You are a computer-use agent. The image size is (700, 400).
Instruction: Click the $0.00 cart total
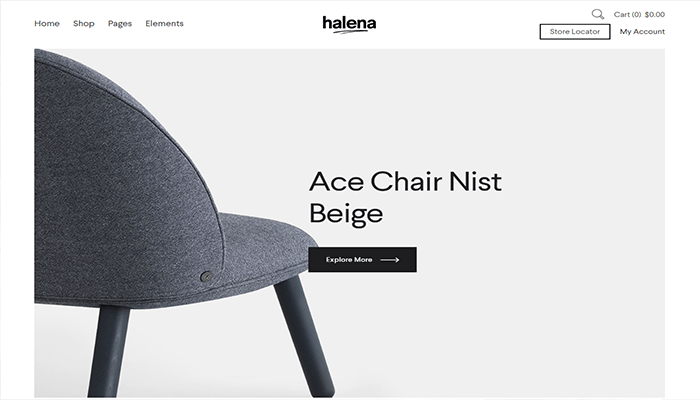coord(655,14)
